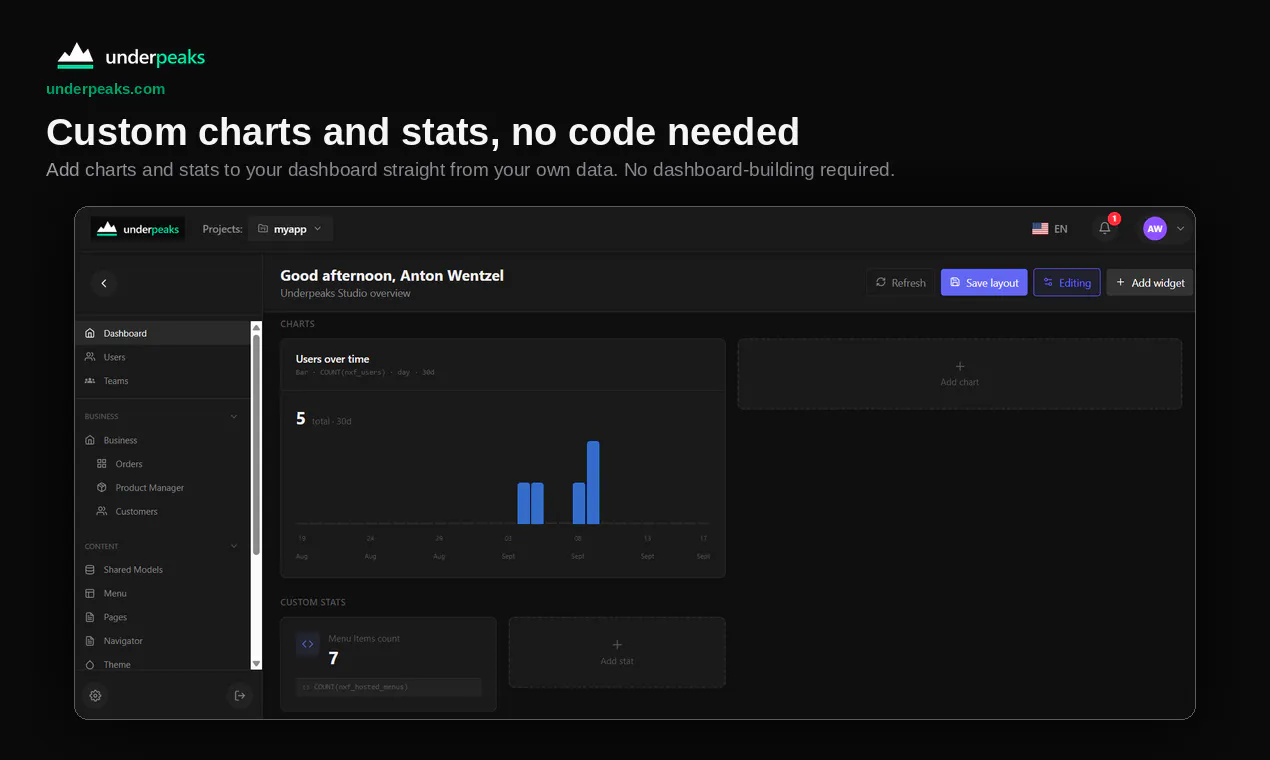Image resolution: width=1270 pixels, height=760 pixels.
Task: Click the Save layout button
Action: click(984, 283)
